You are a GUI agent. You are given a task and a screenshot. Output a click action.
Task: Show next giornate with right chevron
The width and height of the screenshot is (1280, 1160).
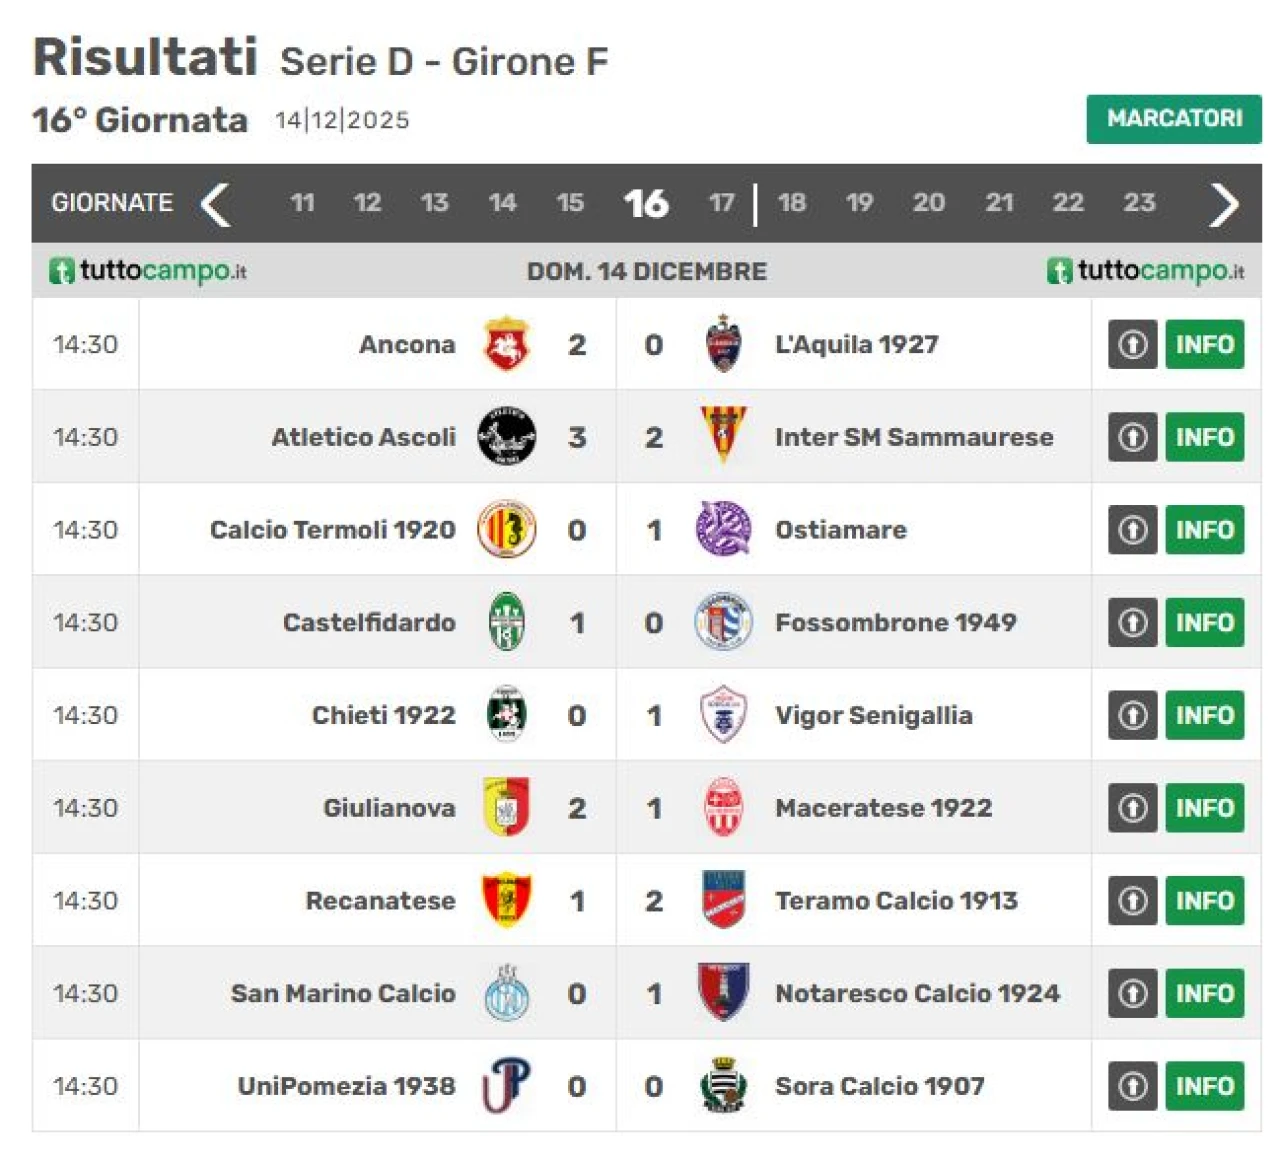[x=1223, y=204]
